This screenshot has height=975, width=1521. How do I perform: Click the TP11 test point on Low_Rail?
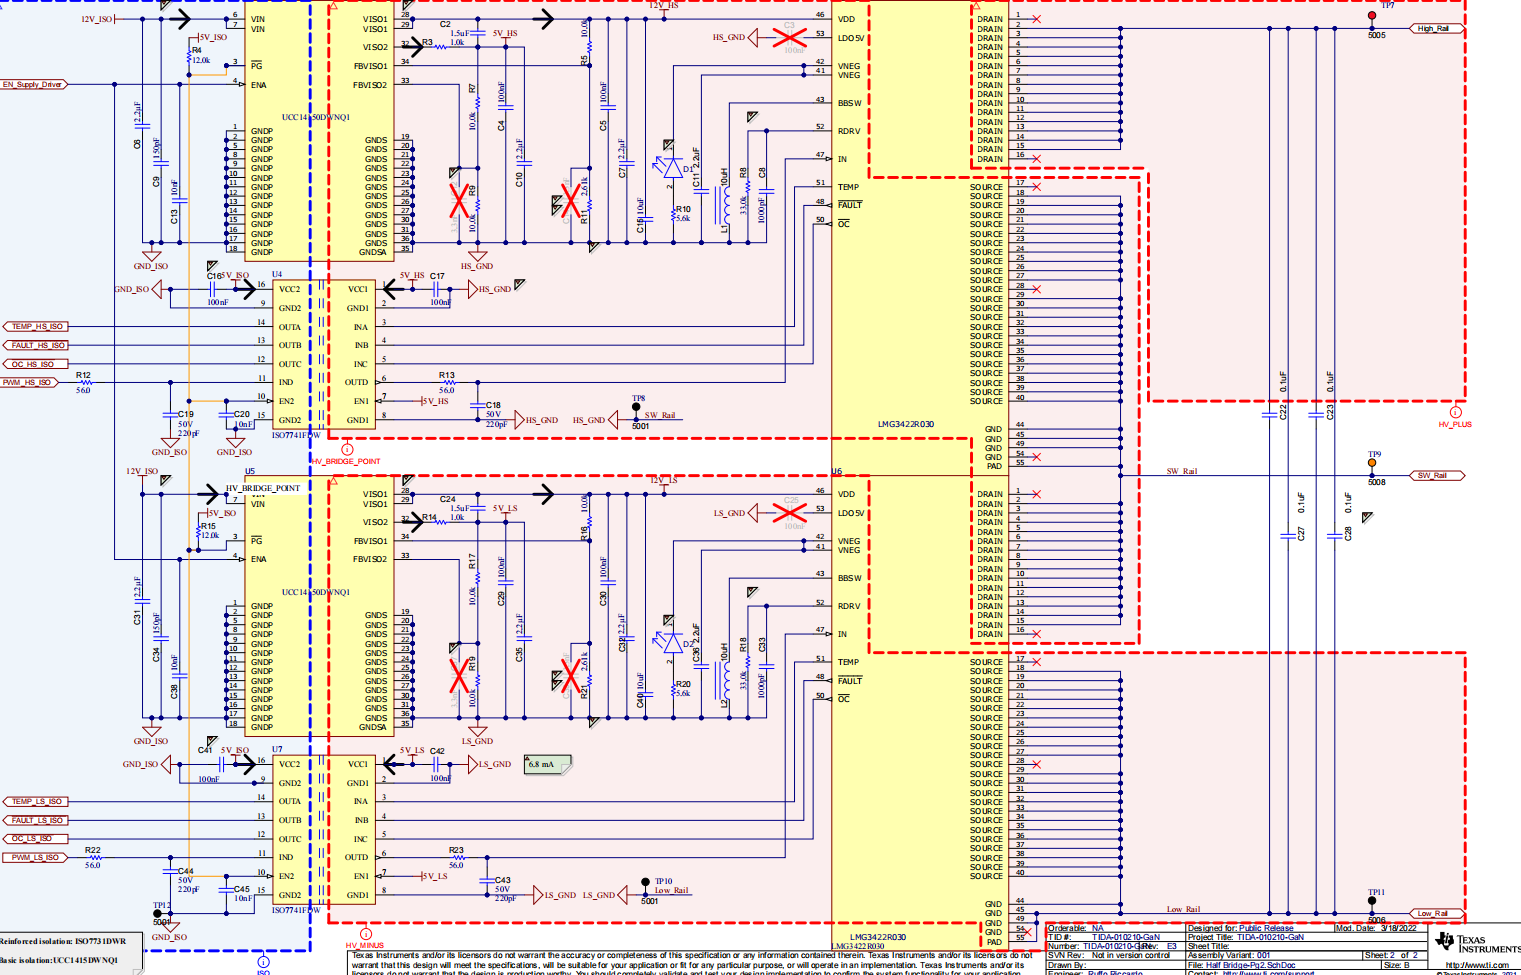[1372, 901]
